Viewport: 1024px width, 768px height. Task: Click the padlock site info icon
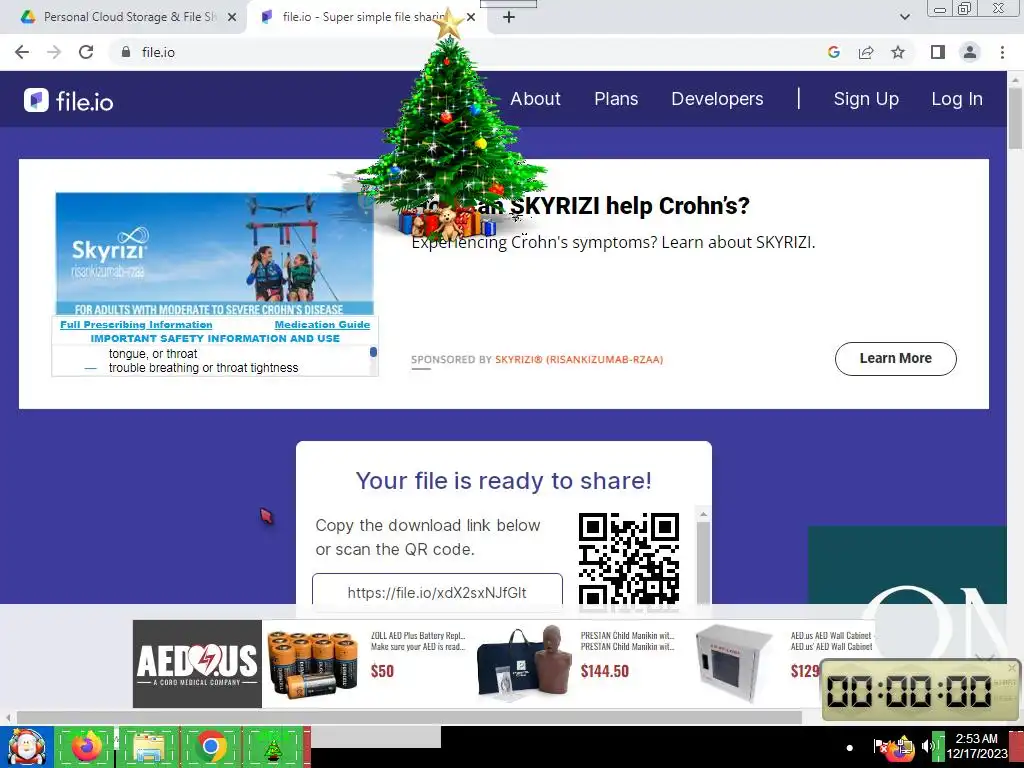(x=126, y=52)
